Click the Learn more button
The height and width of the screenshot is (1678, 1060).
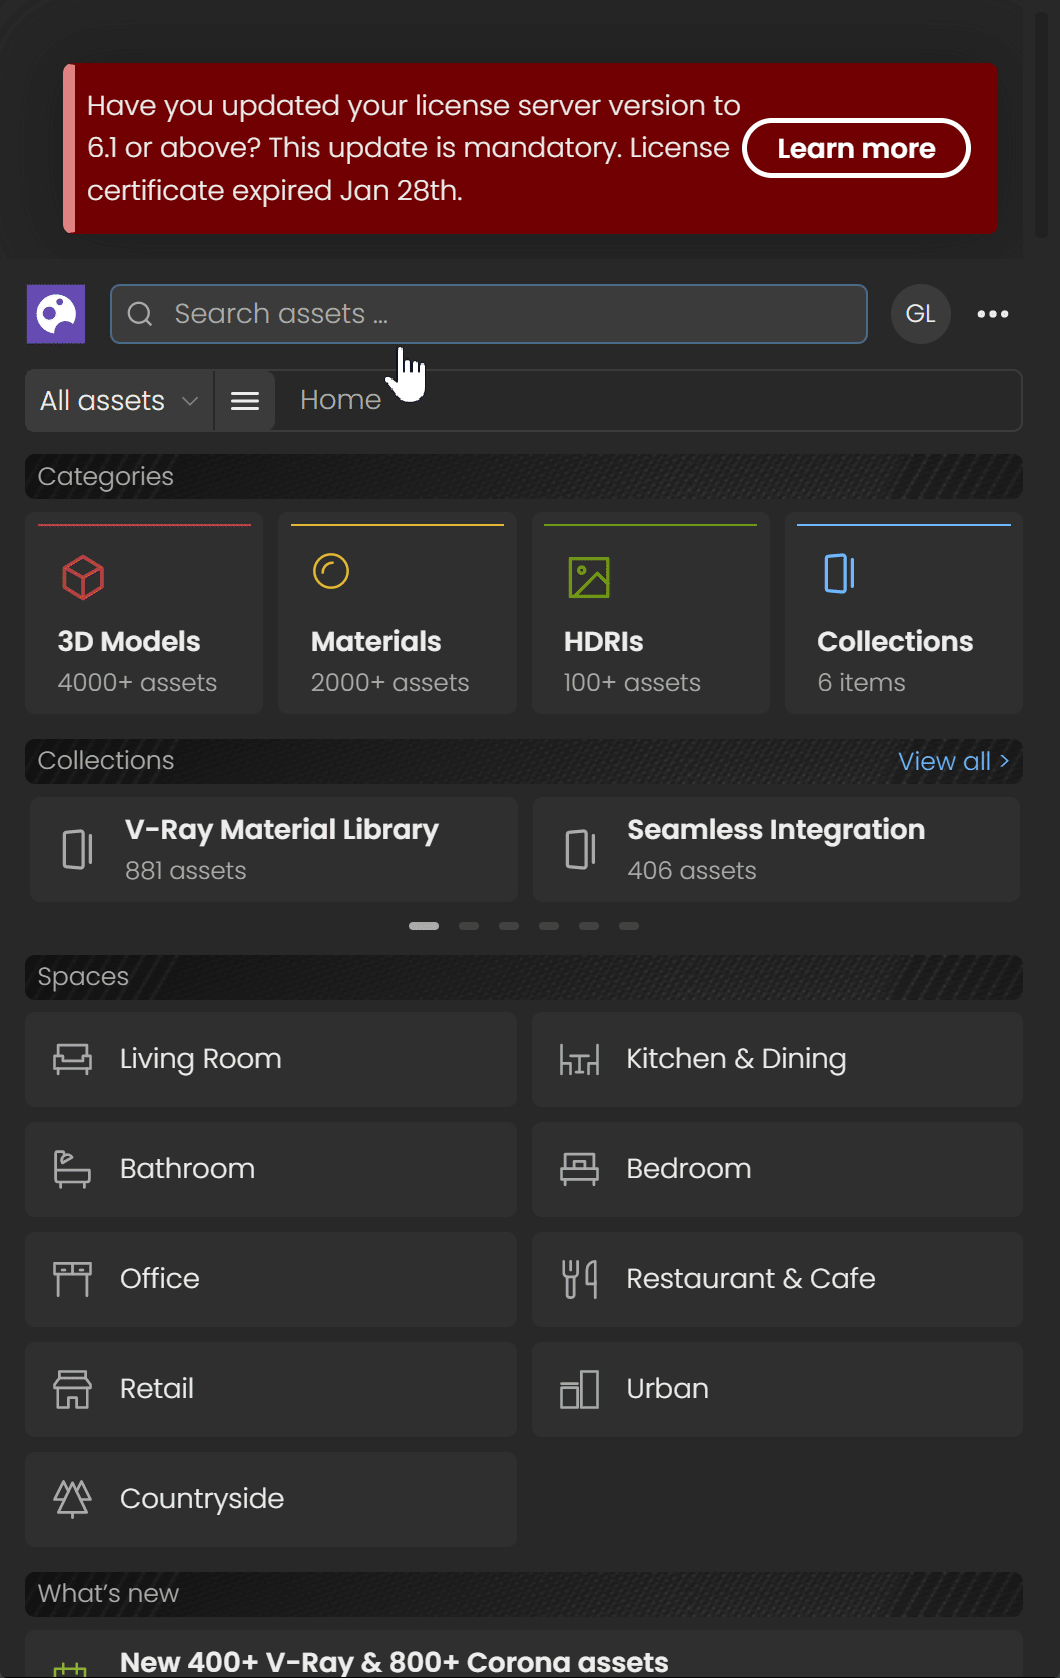click(857, 148)
